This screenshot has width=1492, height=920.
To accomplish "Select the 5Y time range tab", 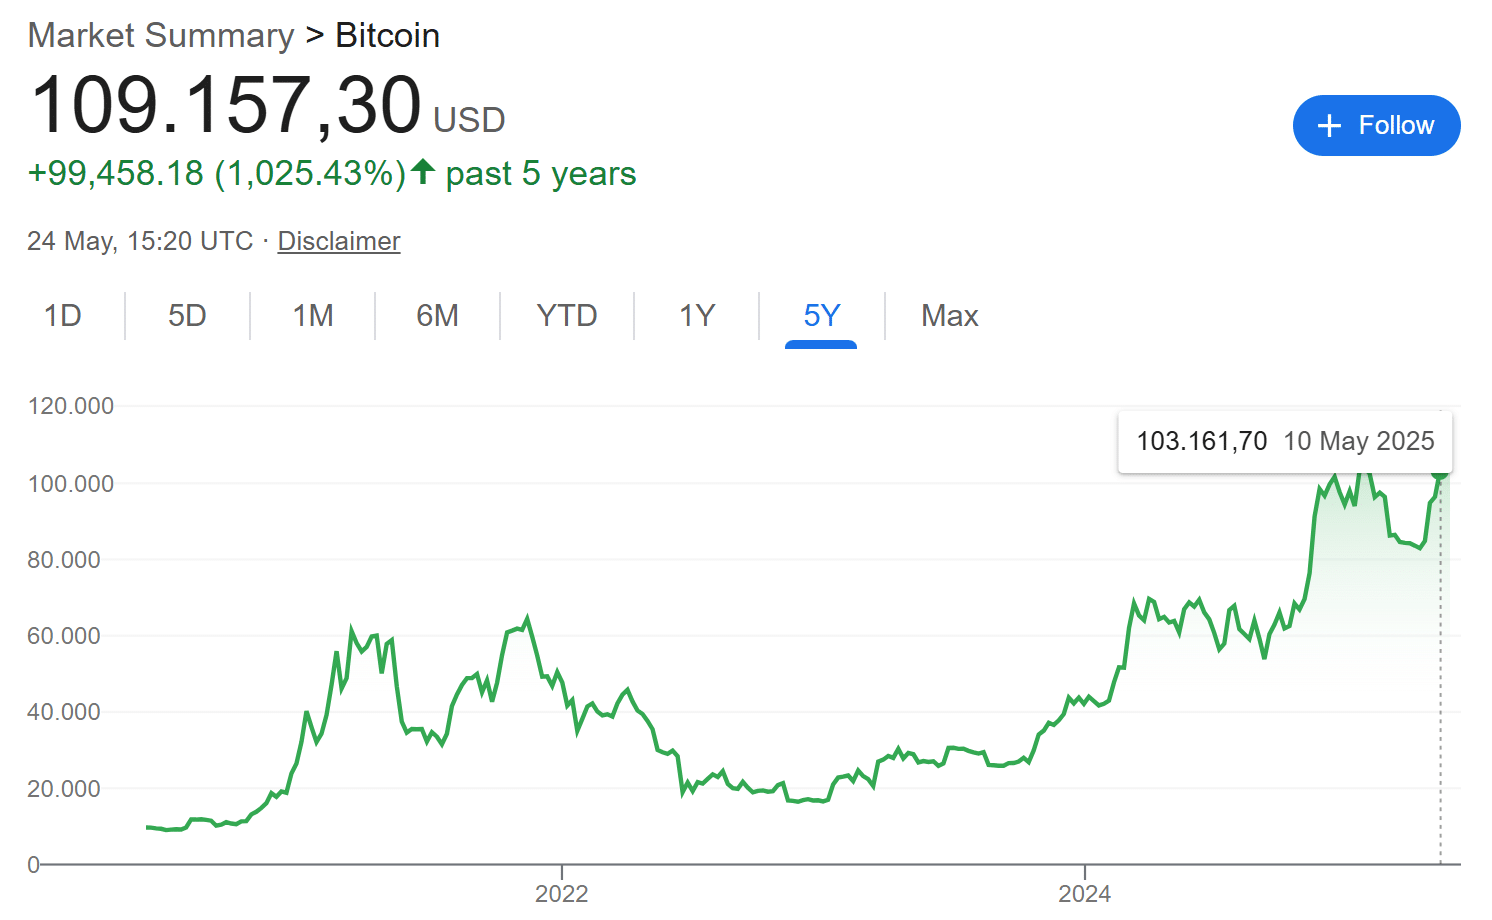I will [821, 316].
